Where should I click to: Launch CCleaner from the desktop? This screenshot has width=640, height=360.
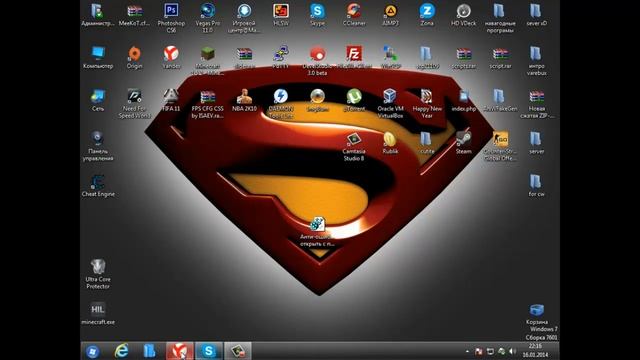[x=354, y=11]
